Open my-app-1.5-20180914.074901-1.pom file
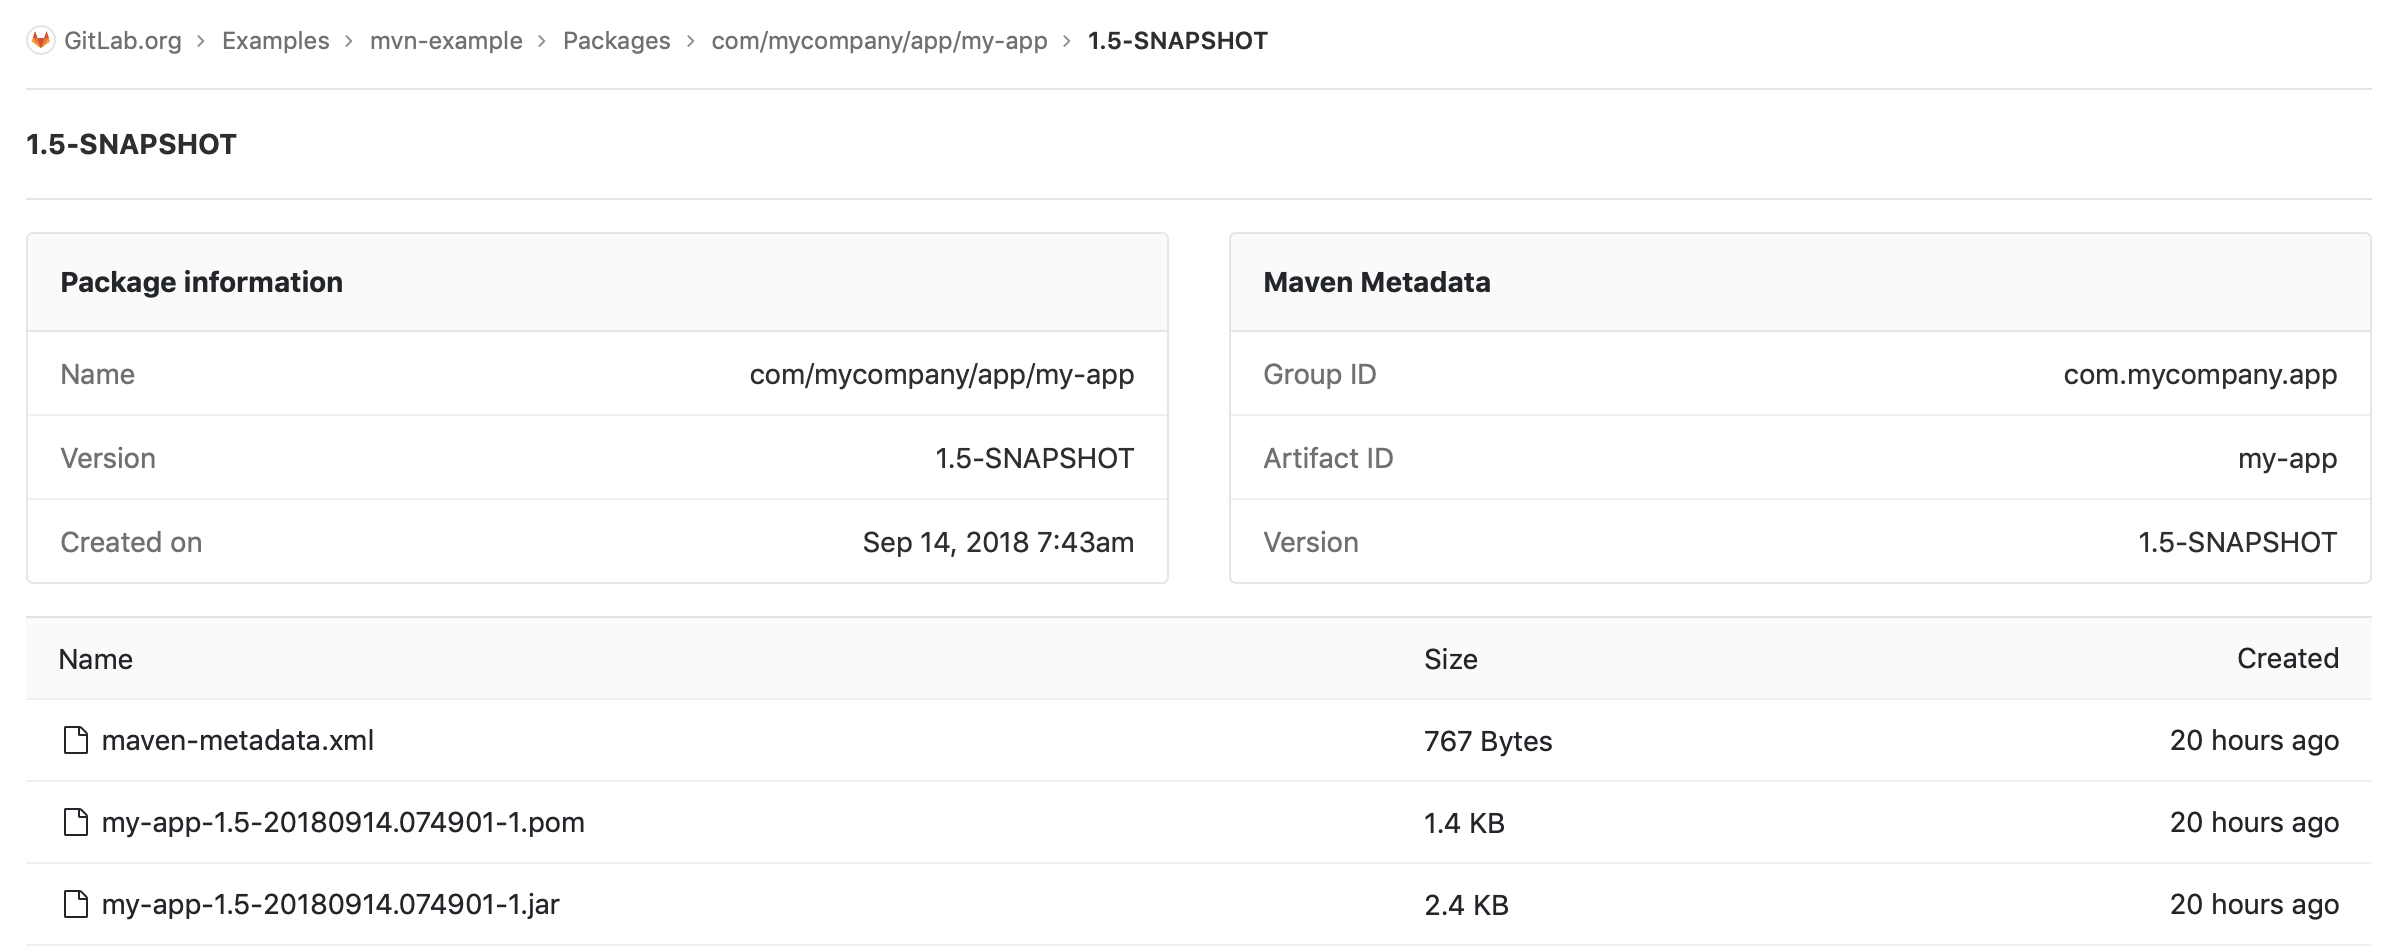The width and height of the screenshot is (2394, 948). (344, 822)
